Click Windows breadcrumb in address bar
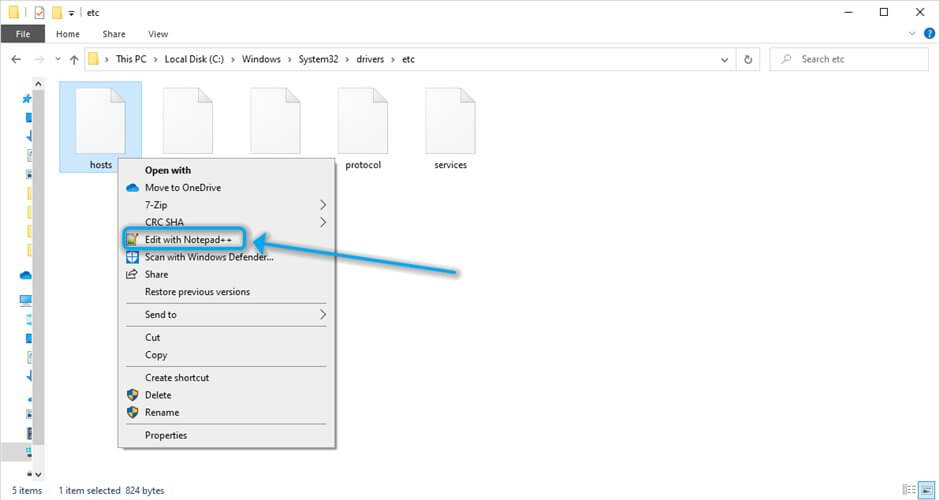This screenshot has width=939, height=500. [261, 59]
